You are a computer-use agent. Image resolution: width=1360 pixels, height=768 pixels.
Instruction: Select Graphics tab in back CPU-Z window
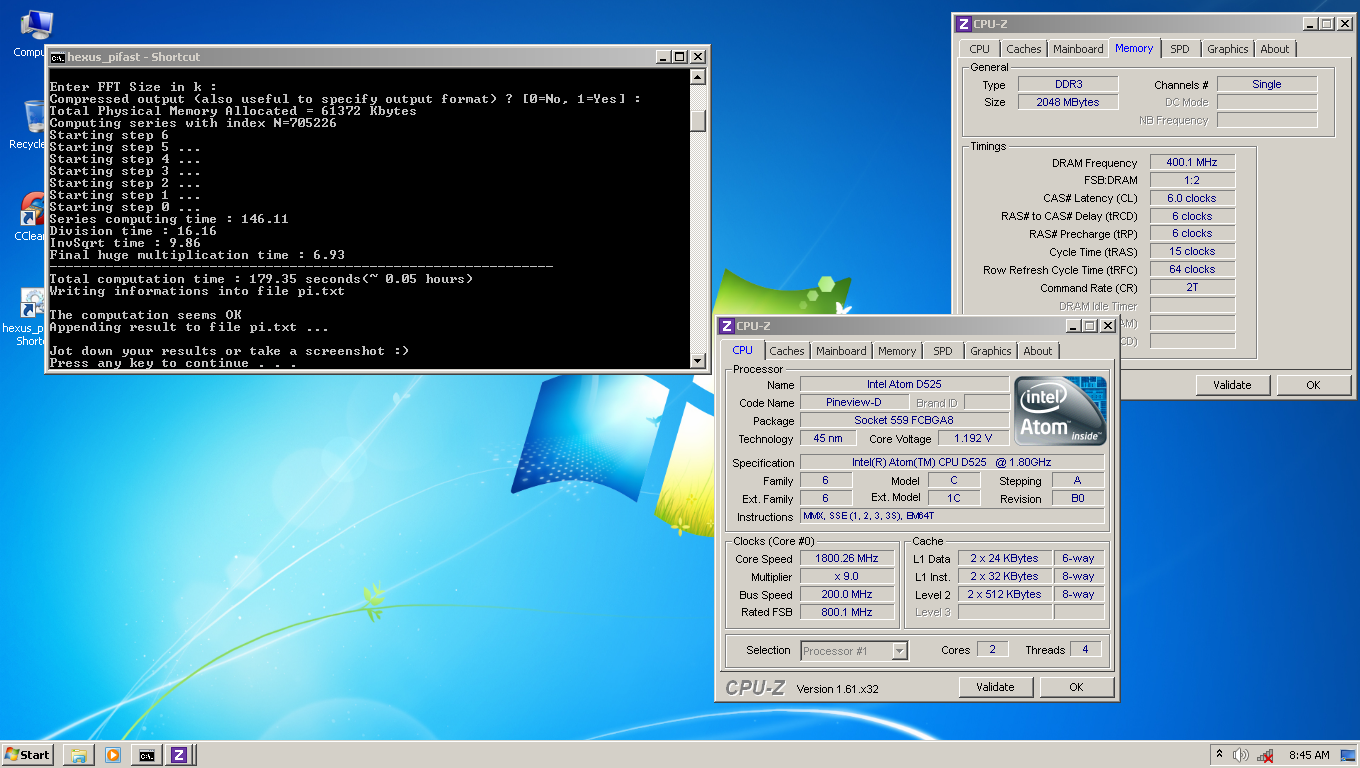(x=1228, y=49)
